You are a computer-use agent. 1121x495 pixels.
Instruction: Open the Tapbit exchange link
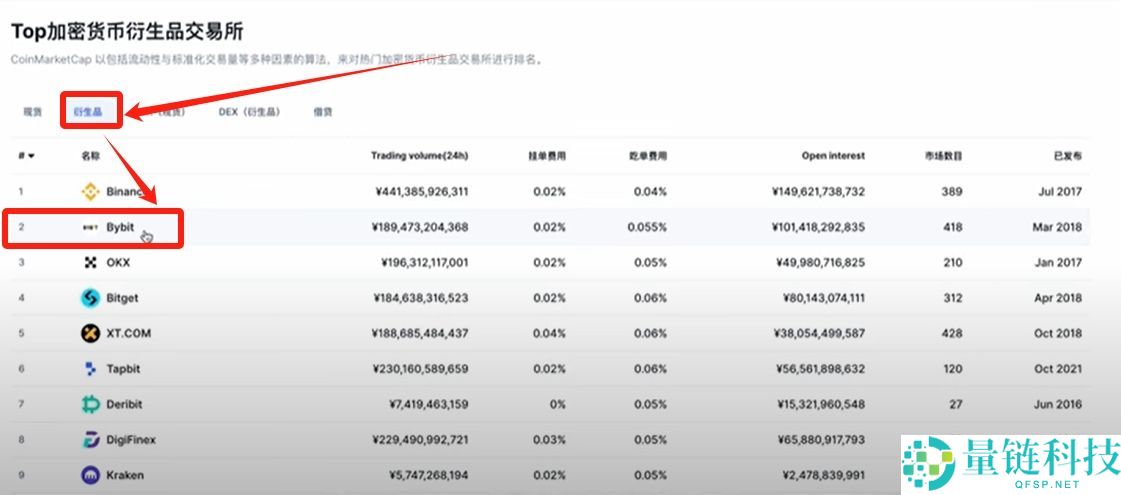coord(123,369)
